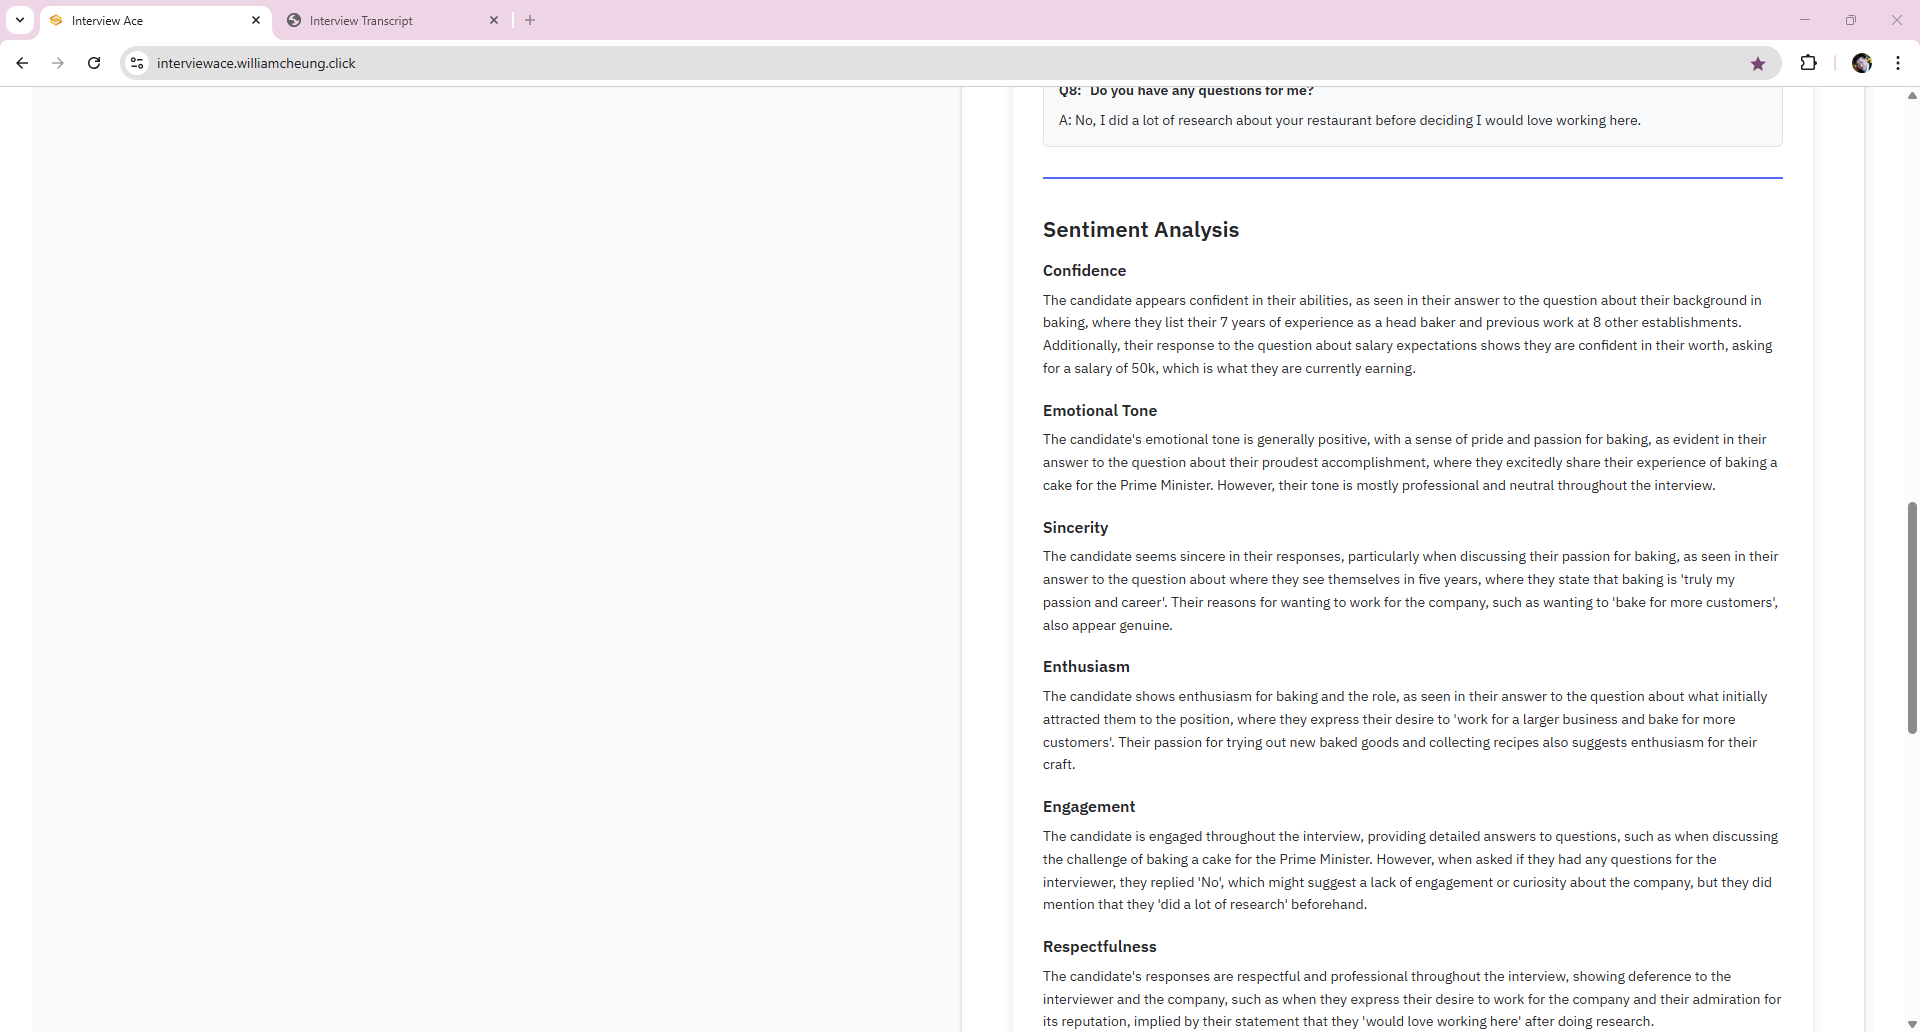This screenshot has height=1032, width=1920.
Task: Click the Engagement subheading
Action: (x=1089, y=807)
